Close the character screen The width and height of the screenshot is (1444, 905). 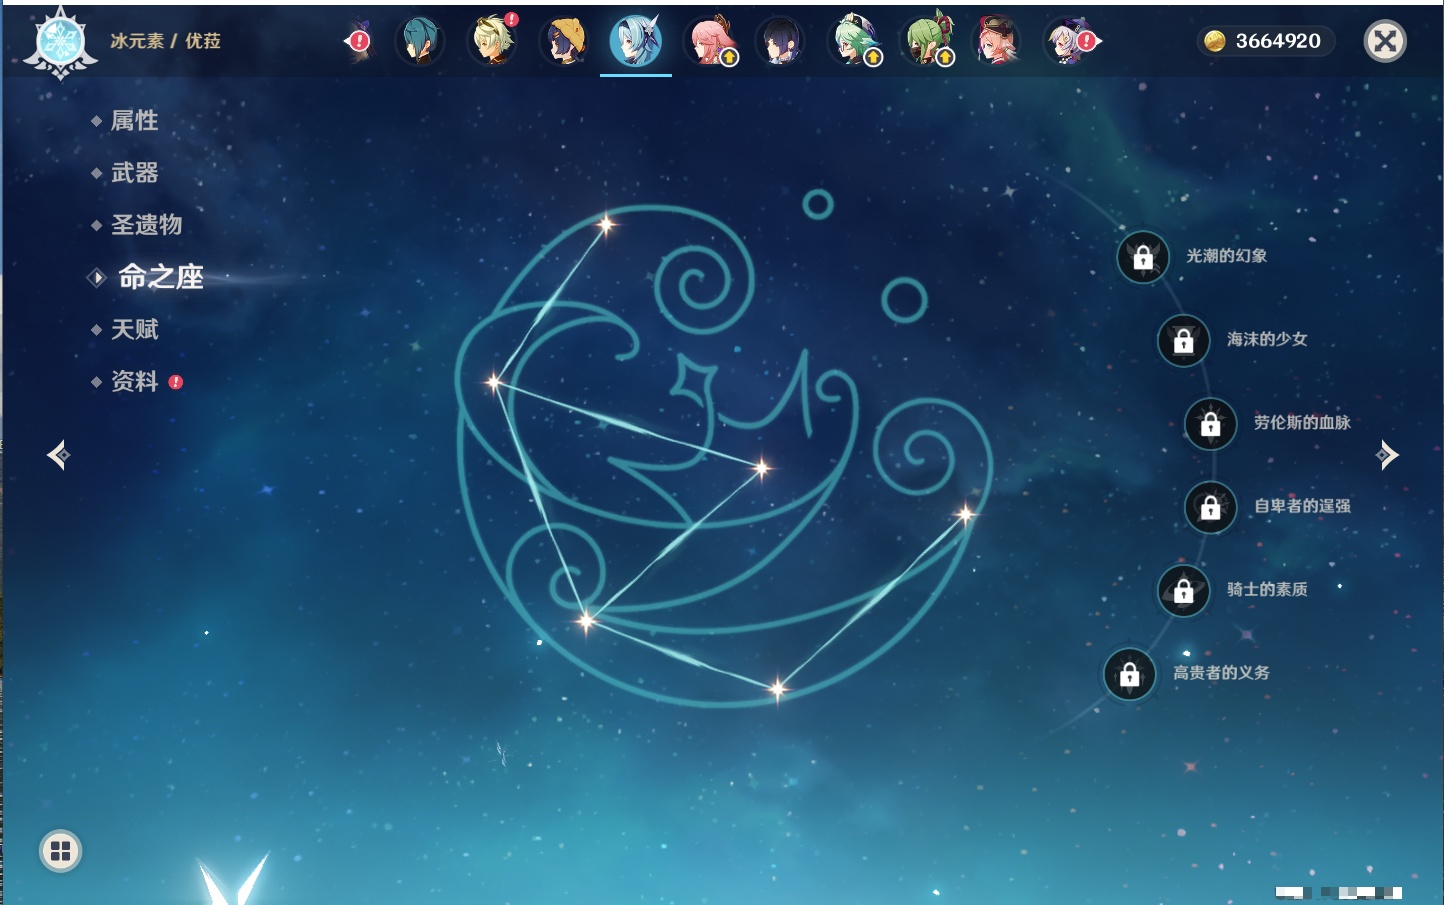click(1385, 41)
